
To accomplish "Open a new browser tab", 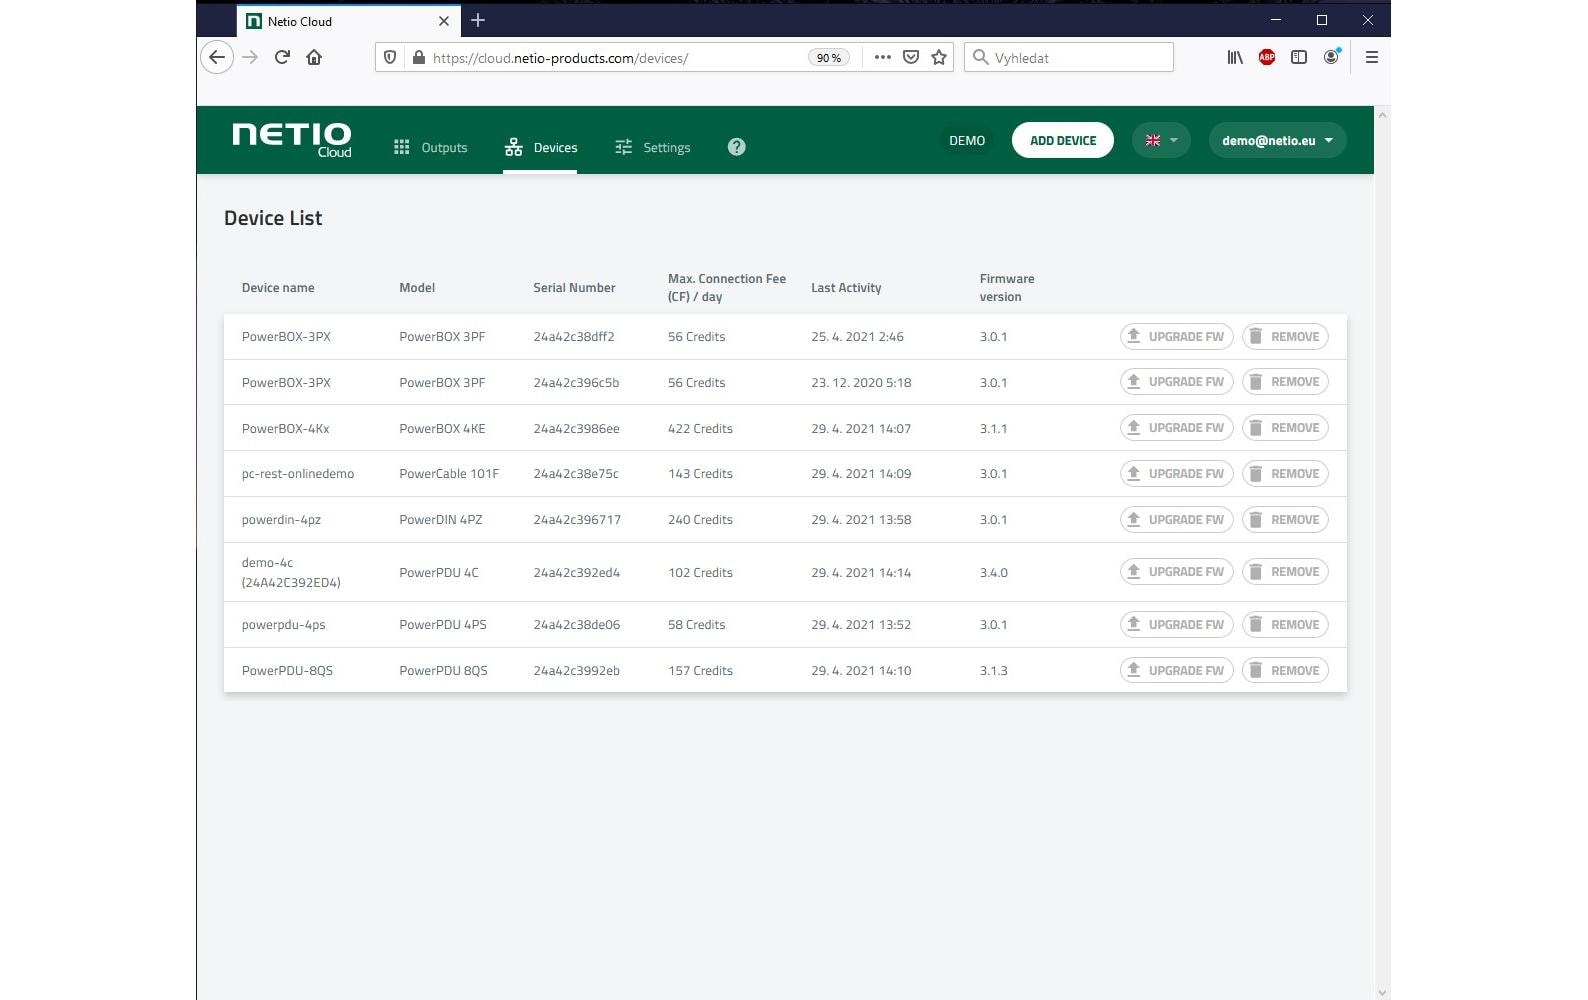I will pyautogui.click(x=478, y=20).
